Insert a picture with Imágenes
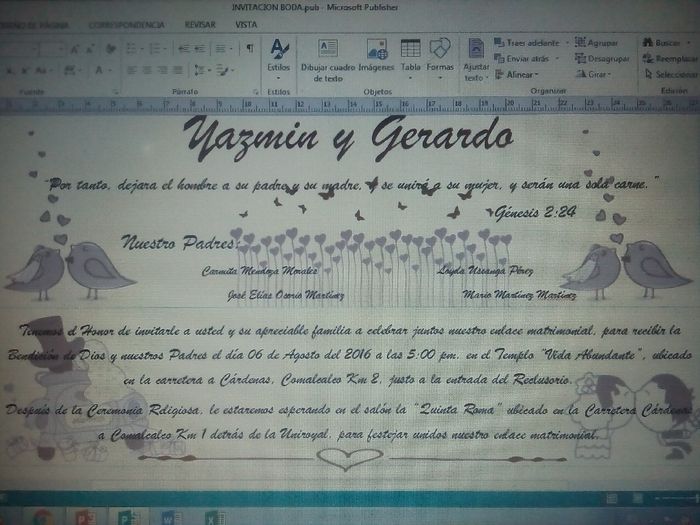The width and height of the screenshot is (700, 525). pyautogui.click(x=376, y=55)
